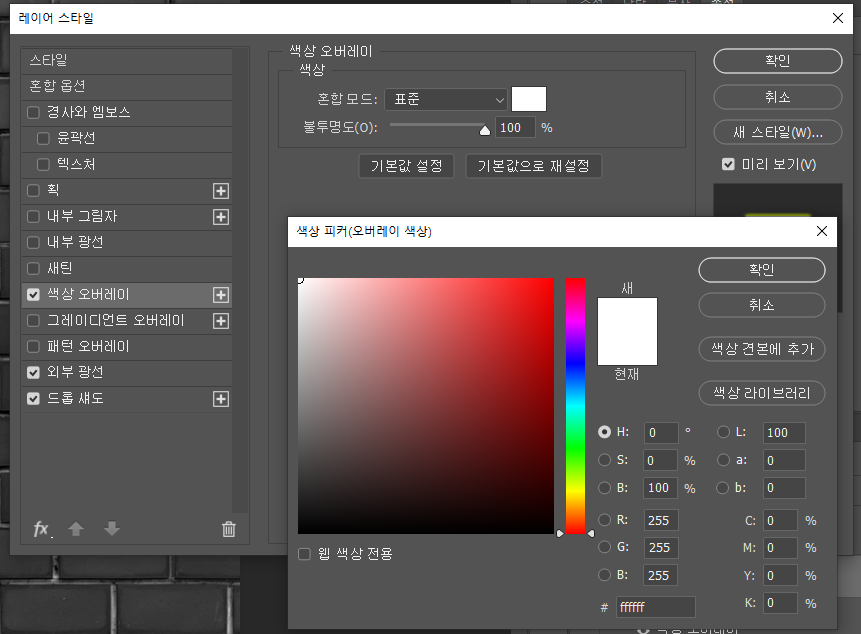Click the hex color input field
Screen dimensions: 861x634
click(x=655, y=607)
